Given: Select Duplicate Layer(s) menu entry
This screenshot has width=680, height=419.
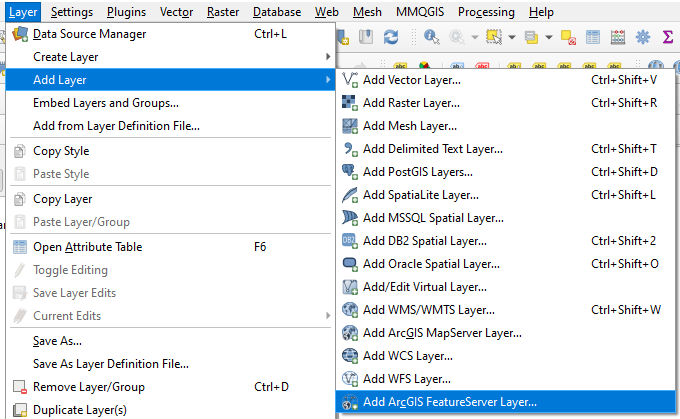Looking at the screenshot, I should (170, 410).
